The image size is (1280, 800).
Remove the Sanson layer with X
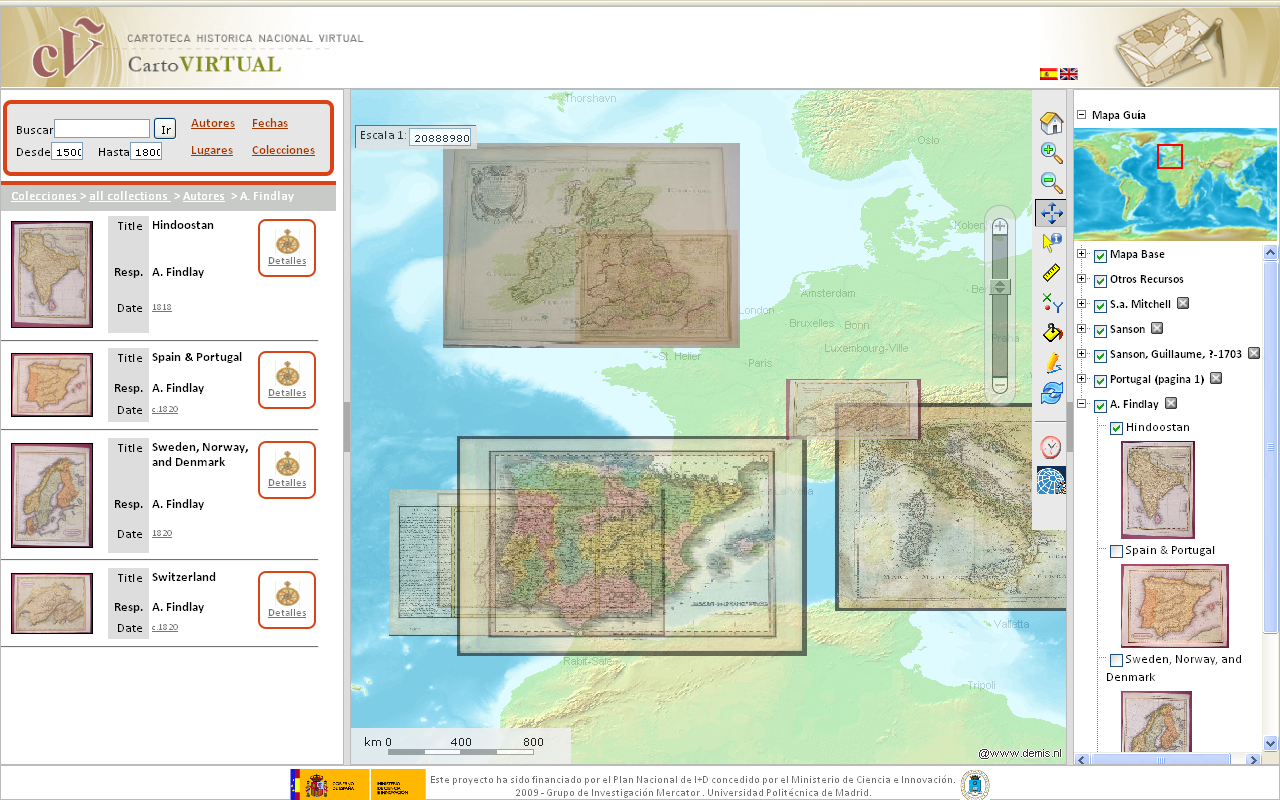[x=1157, y=329]
